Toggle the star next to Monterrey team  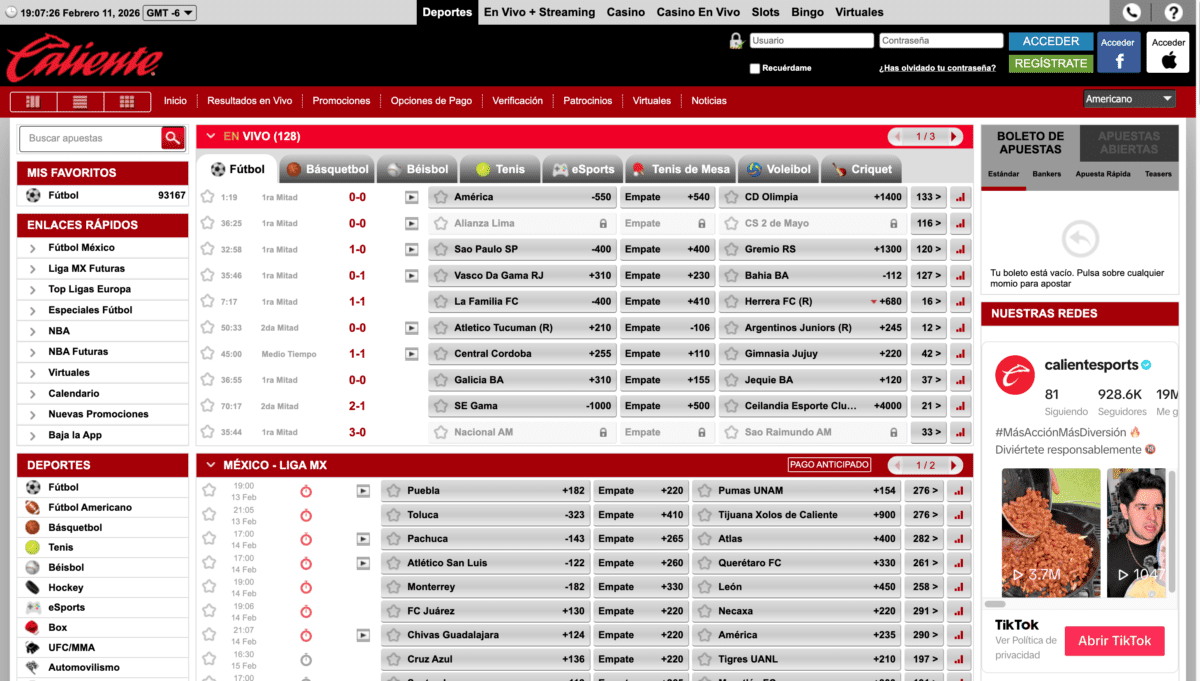pyautogui.click(x=394, y=587)
